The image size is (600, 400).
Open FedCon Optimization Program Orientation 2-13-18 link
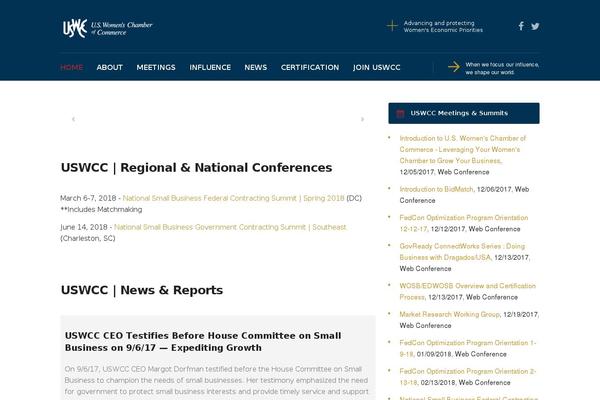468,377
